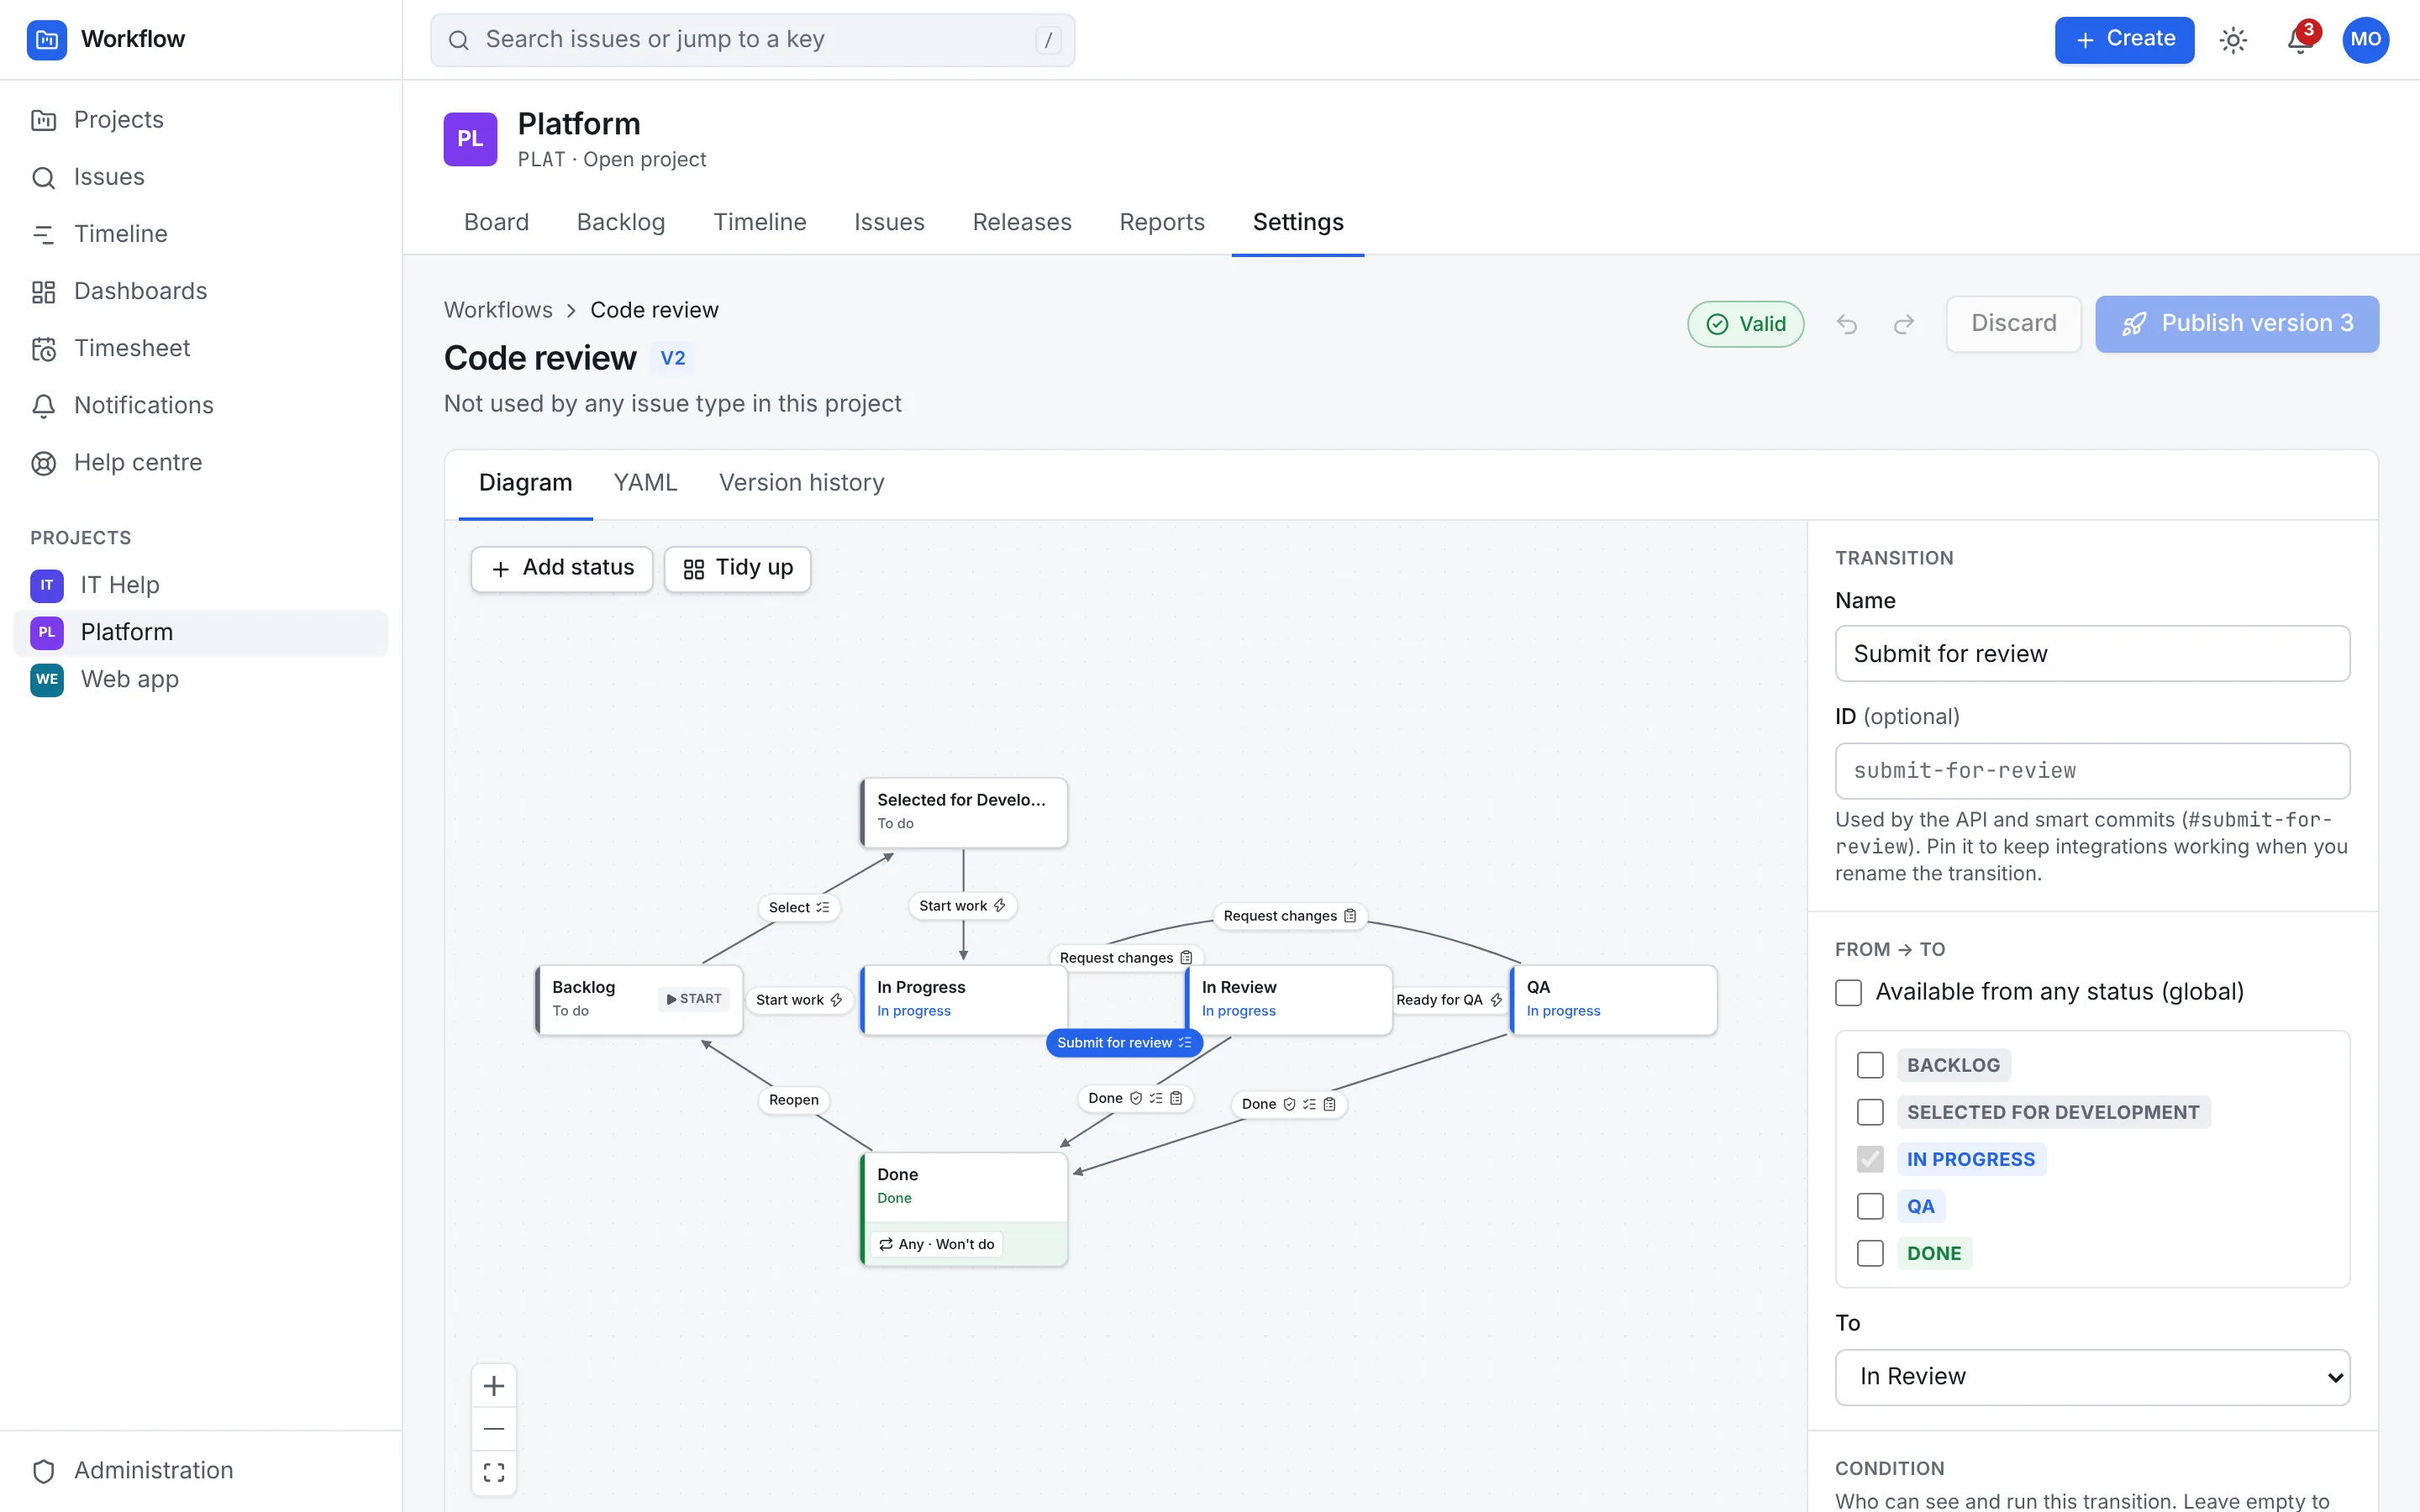Select the Submit for review transition label

[1124, 1043]
